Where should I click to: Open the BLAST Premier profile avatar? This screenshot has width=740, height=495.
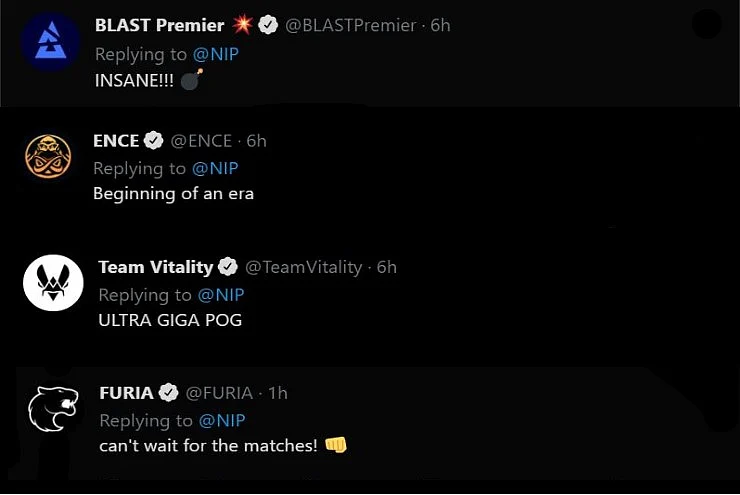[x=51, y=42]
